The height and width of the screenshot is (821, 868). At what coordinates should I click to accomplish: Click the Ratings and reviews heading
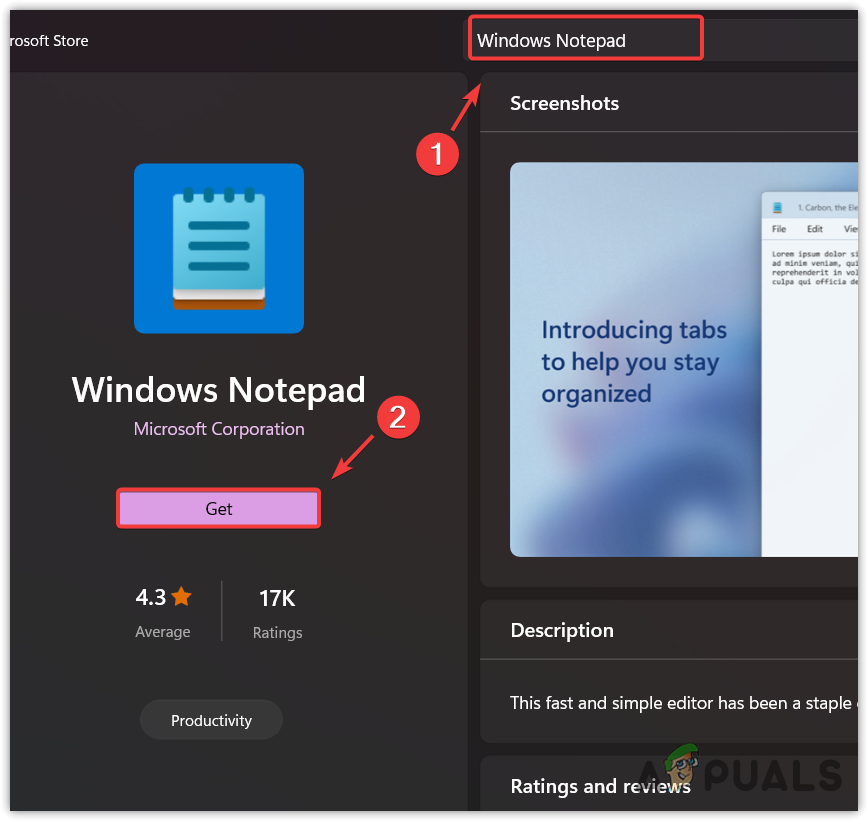[x=600, y=786]
